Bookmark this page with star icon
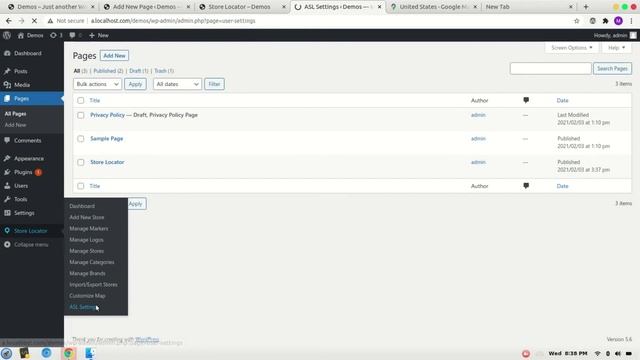 point(576,21)
